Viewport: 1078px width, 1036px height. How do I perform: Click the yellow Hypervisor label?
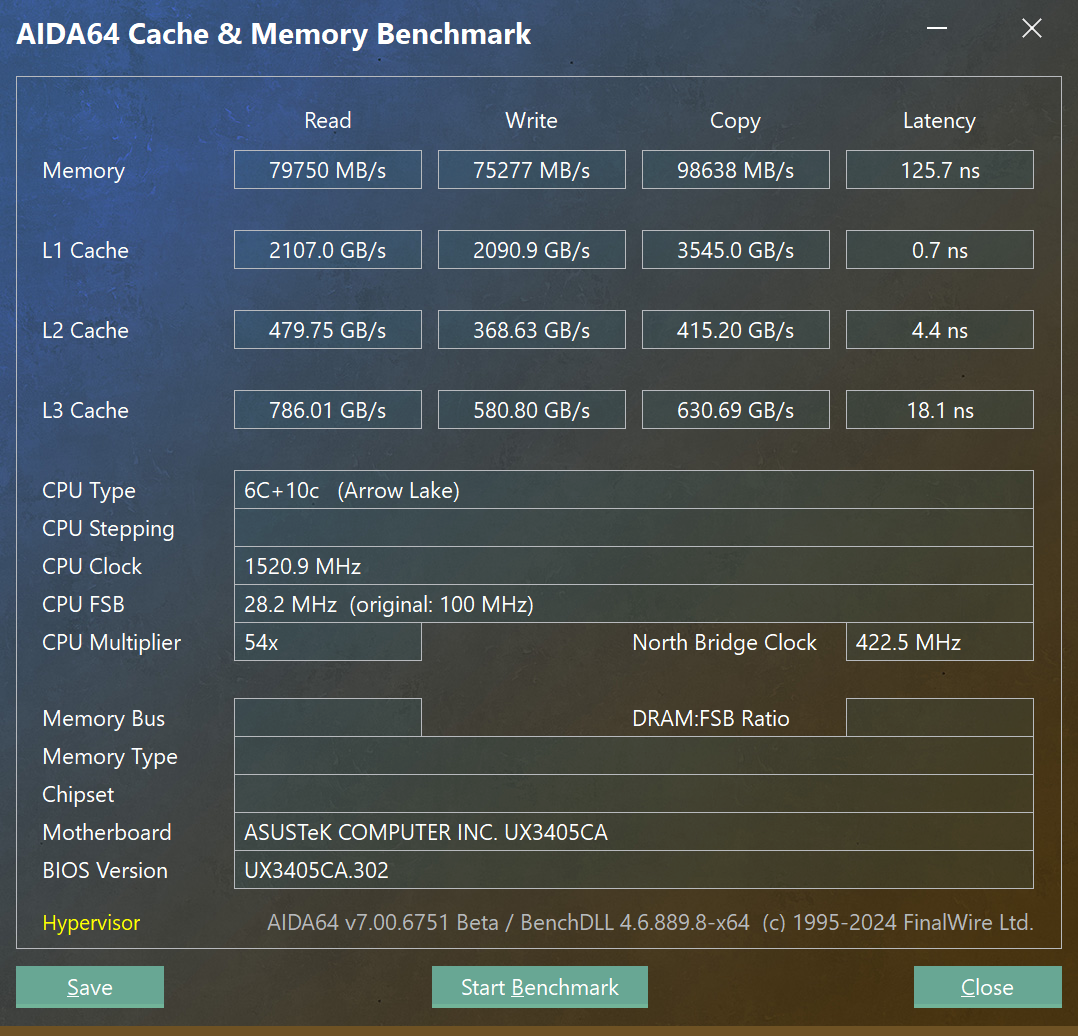coord(91,923)
